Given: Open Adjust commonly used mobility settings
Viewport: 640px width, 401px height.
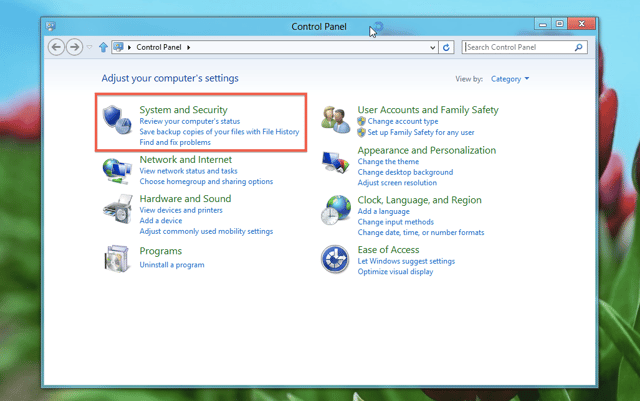Looking at the screenshot, I should (x=206, y=232).
